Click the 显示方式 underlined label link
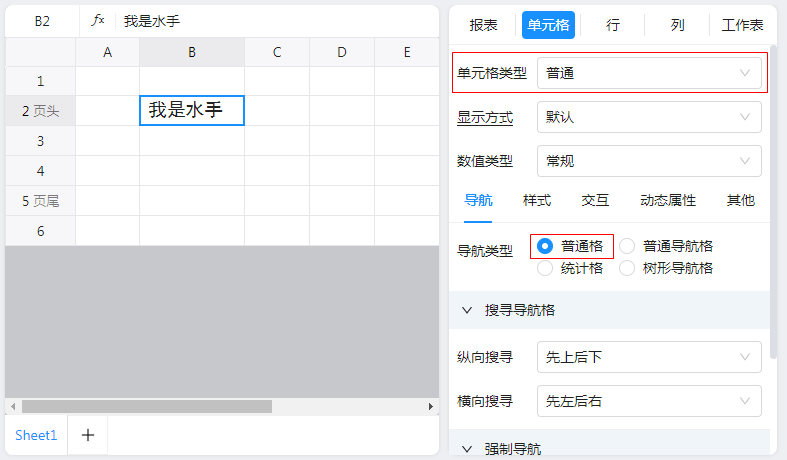 pyautogui.click(x=485, y=117)
